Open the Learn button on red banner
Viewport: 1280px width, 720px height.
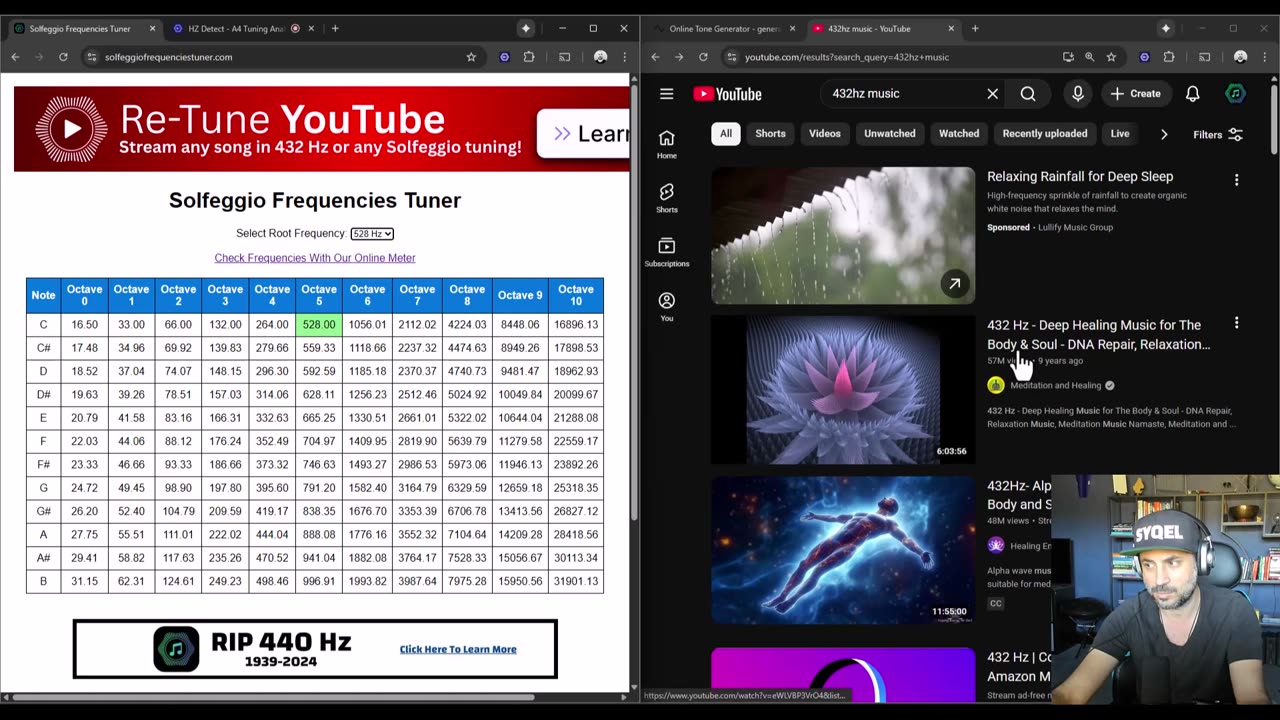click(x=584, y=133)
